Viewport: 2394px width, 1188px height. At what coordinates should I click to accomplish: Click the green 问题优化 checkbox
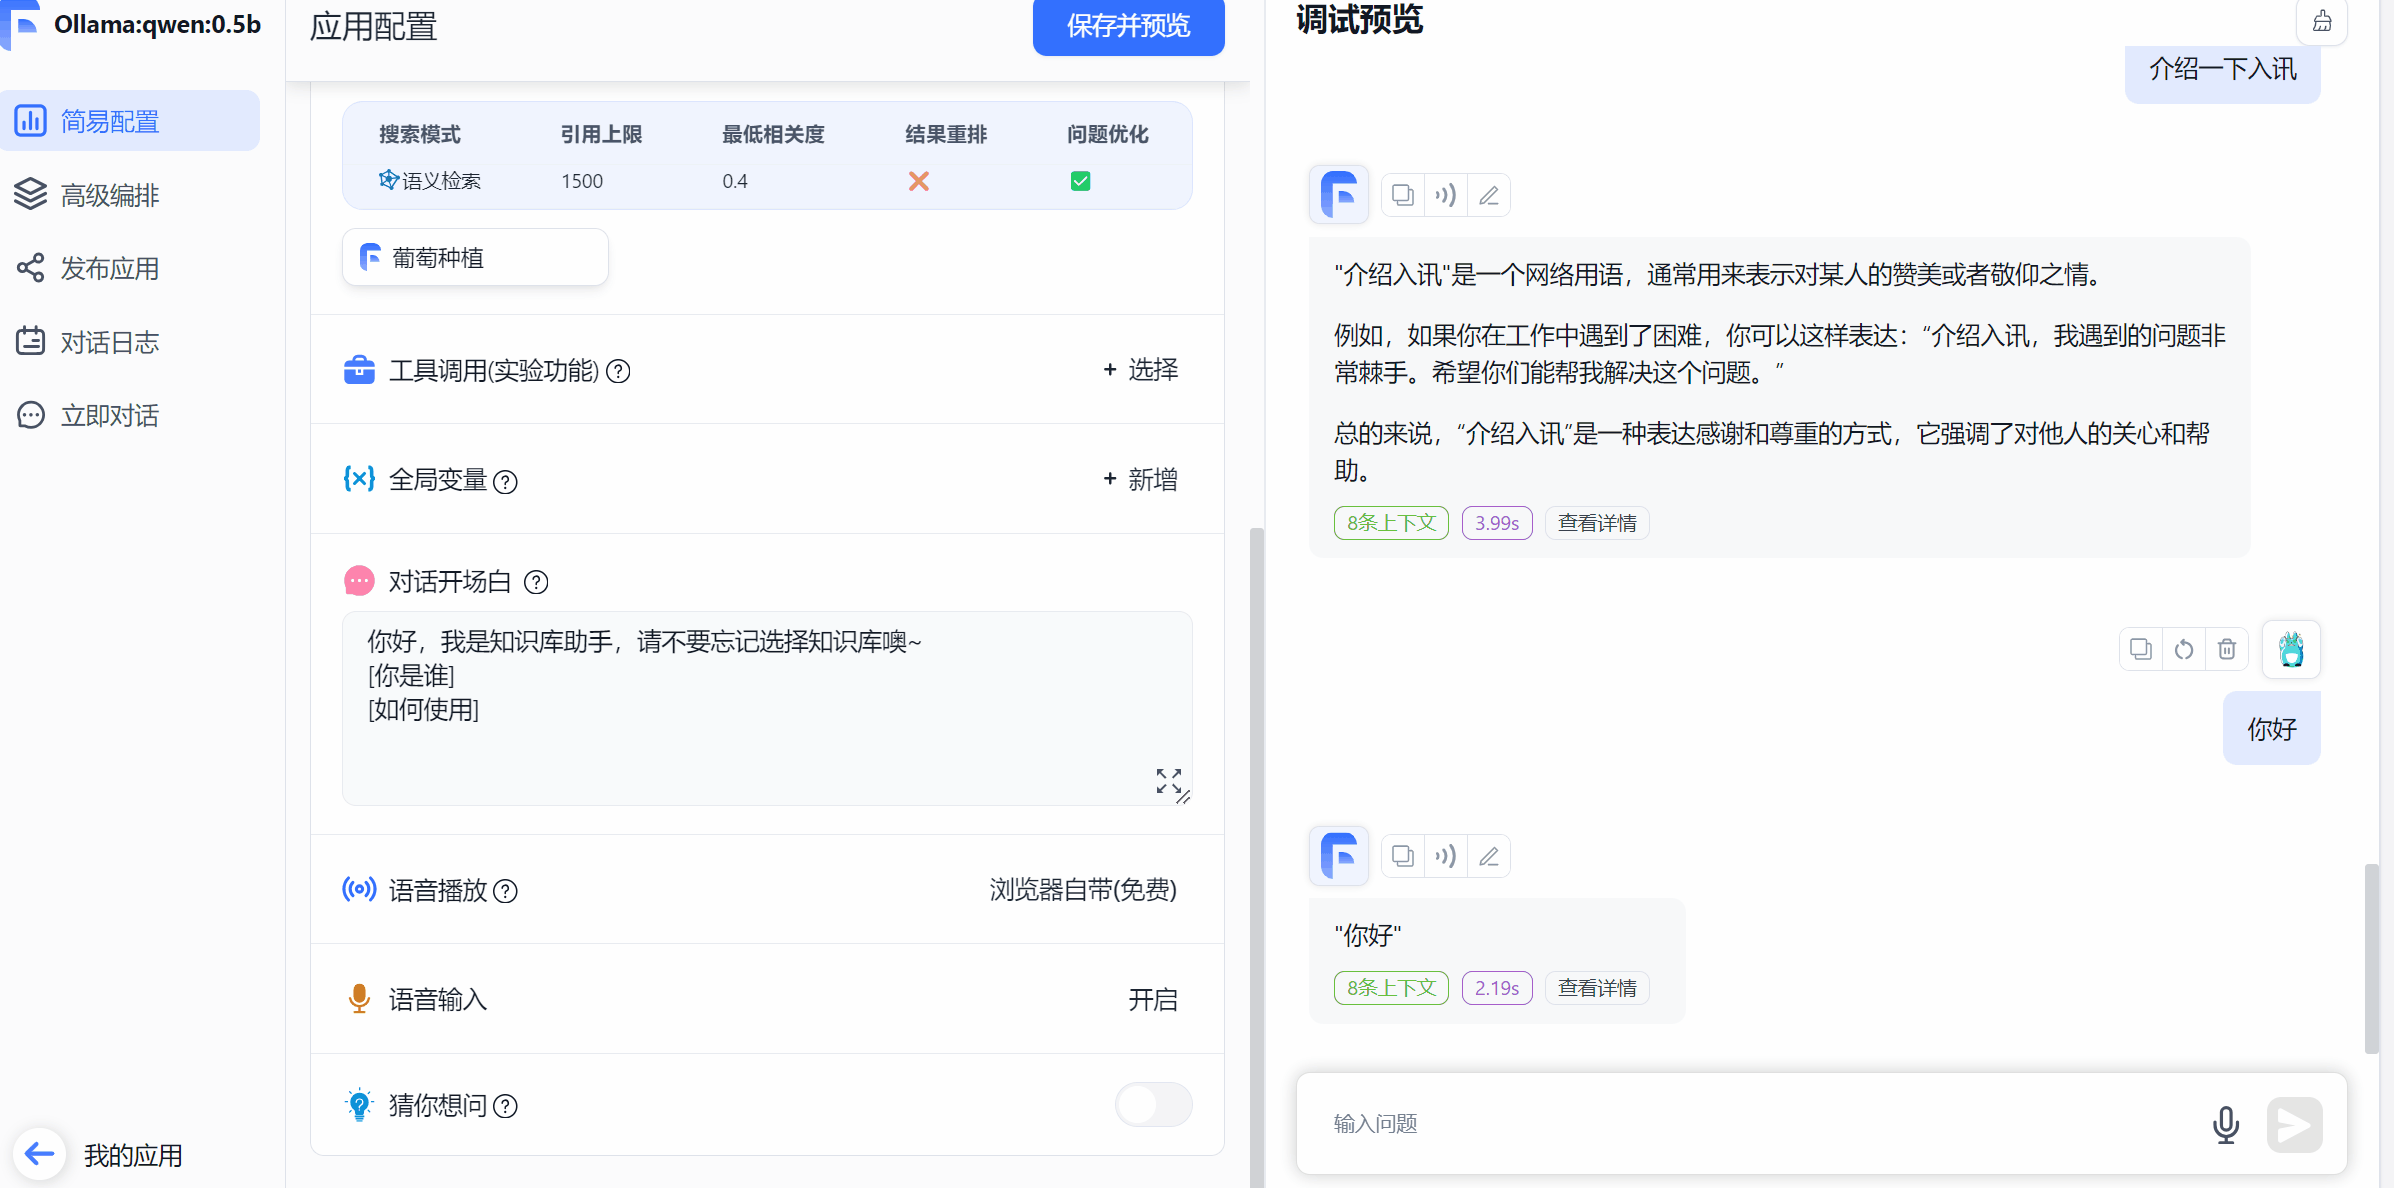coord(1080,181)
